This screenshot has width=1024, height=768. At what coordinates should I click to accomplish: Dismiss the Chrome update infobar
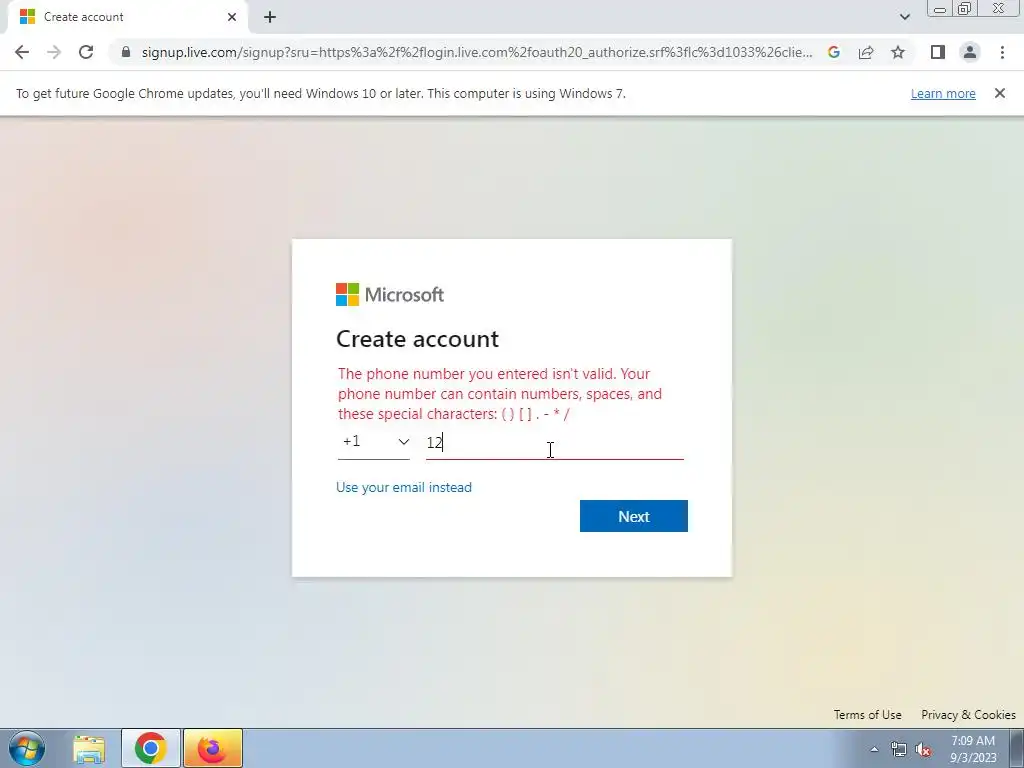tap(1000, 93)
